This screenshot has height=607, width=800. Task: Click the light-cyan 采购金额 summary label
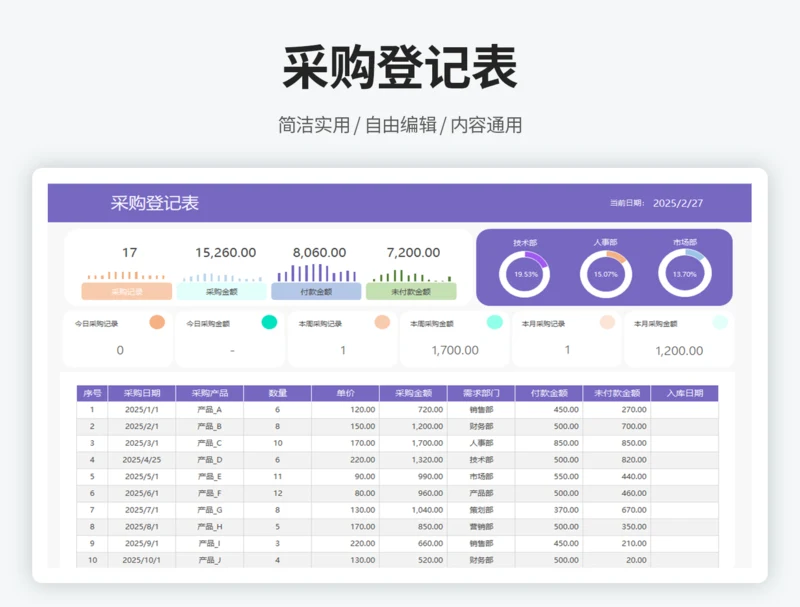(x=221, y=292)
